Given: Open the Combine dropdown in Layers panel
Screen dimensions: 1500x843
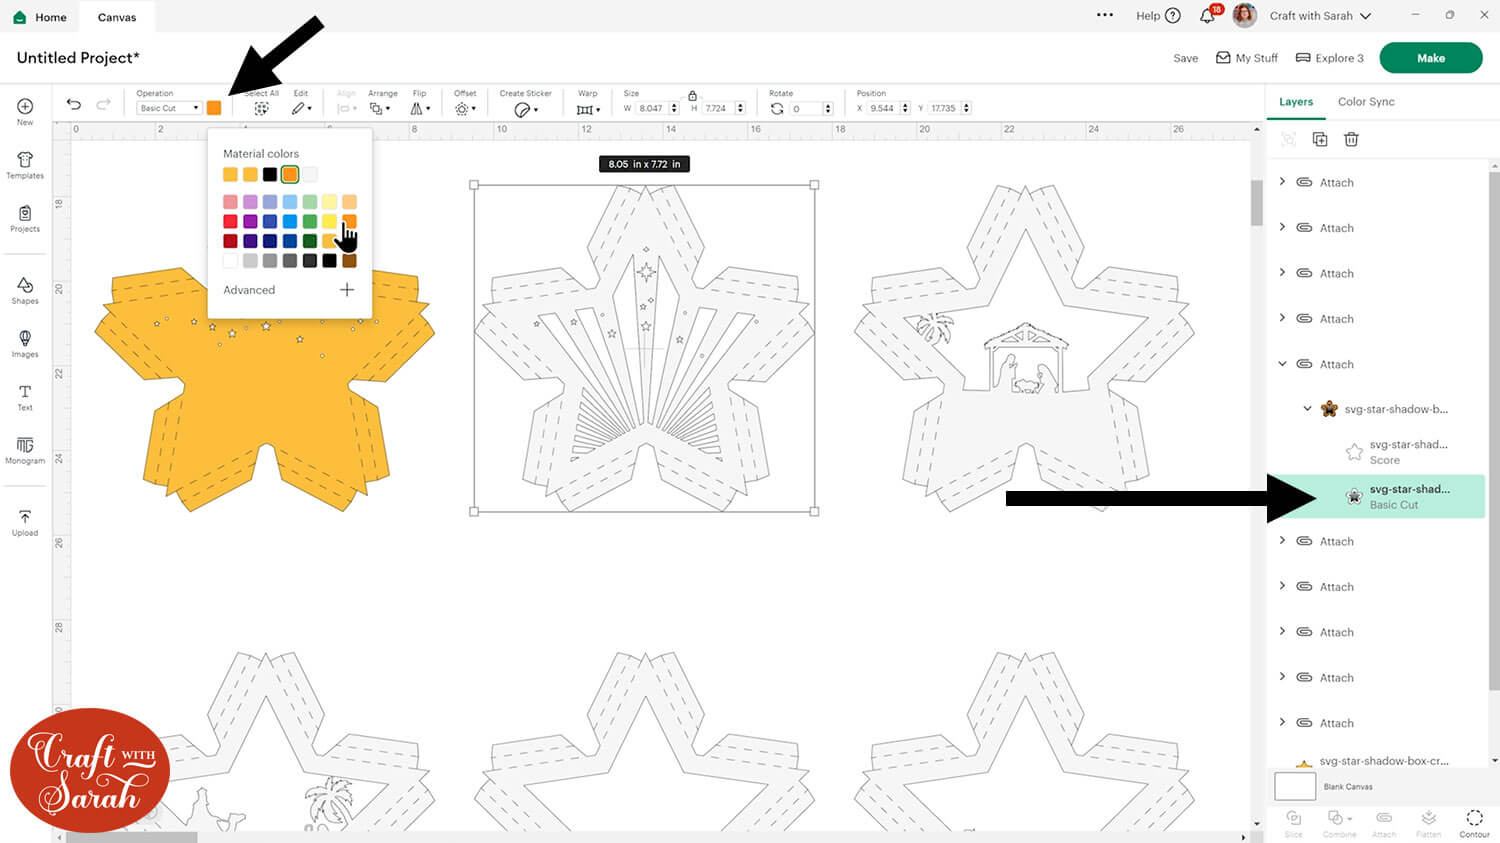Looking at the screenshot, I should [x=1339, y=822].
